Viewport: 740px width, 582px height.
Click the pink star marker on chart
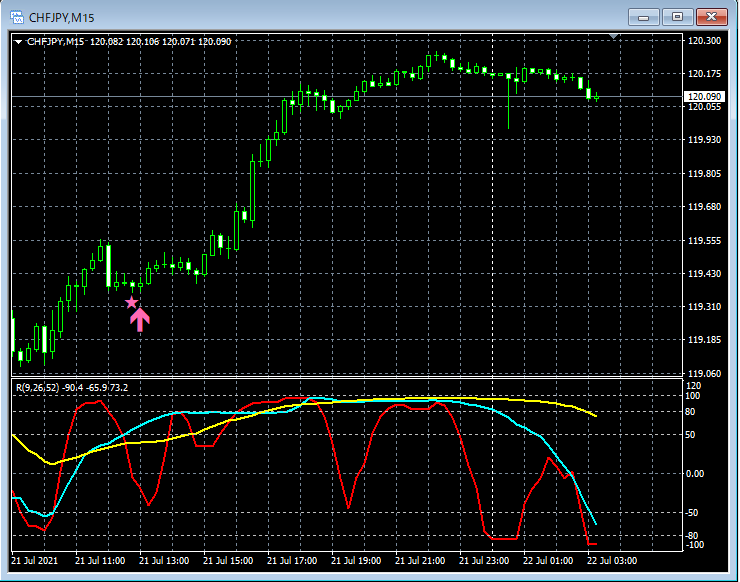(x=132, y=303)
